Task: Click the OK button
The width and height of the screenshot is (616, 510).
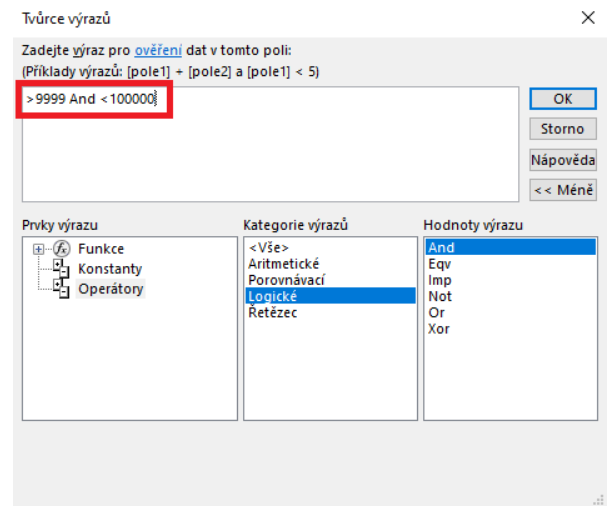Action: (x=562, y=99)
